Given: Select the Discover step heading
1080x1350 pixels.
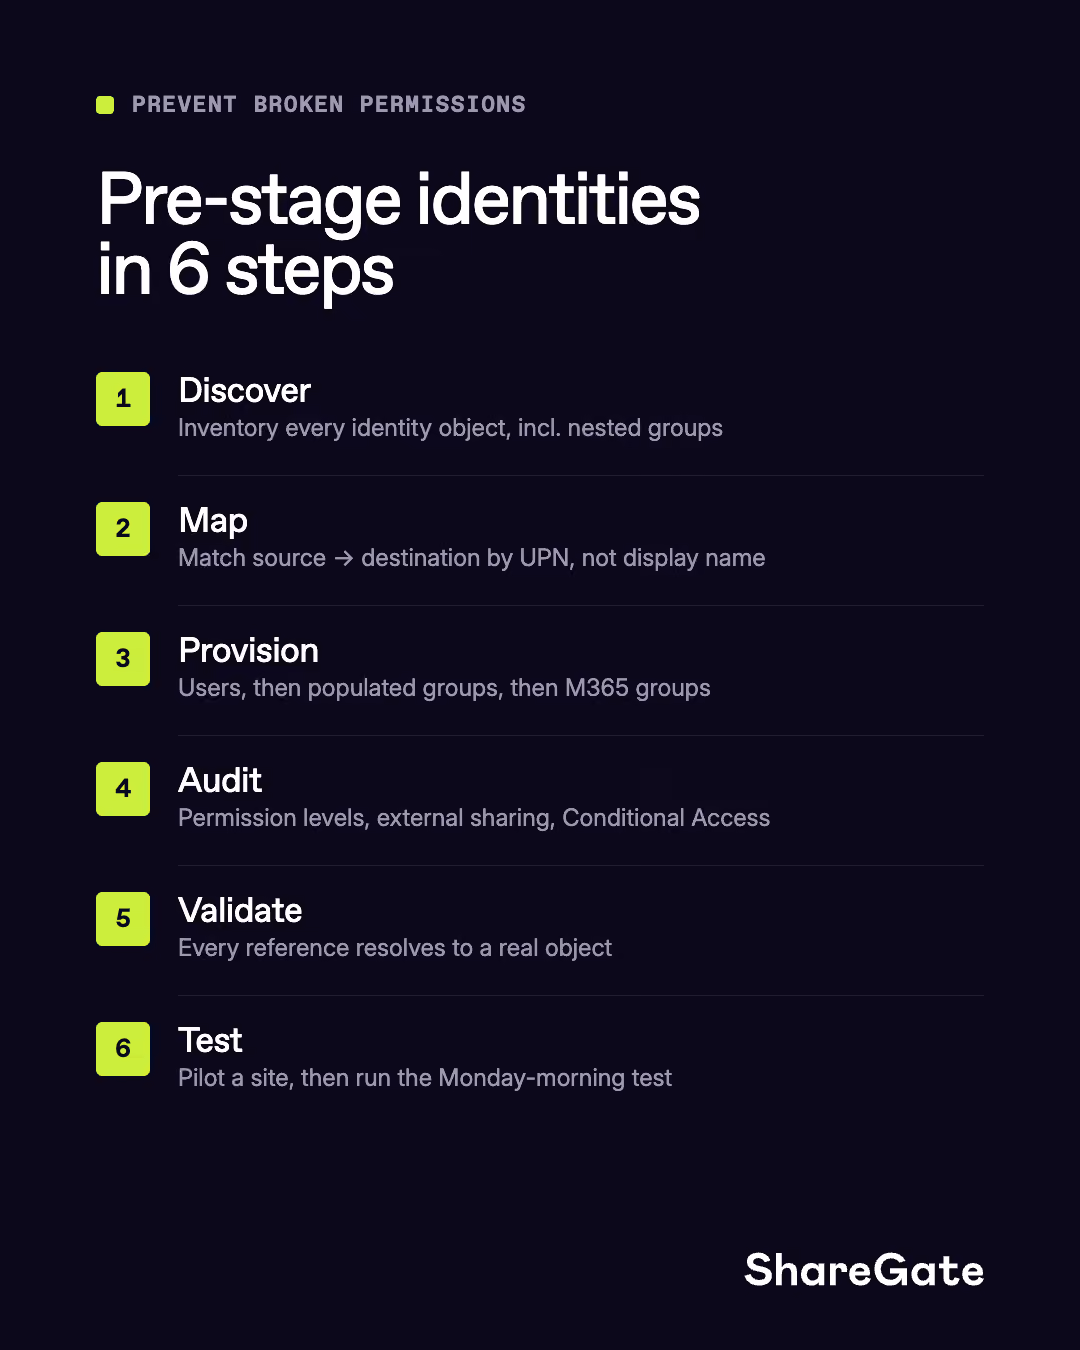Looking at the screenshot, I should (x=244, y=391).
